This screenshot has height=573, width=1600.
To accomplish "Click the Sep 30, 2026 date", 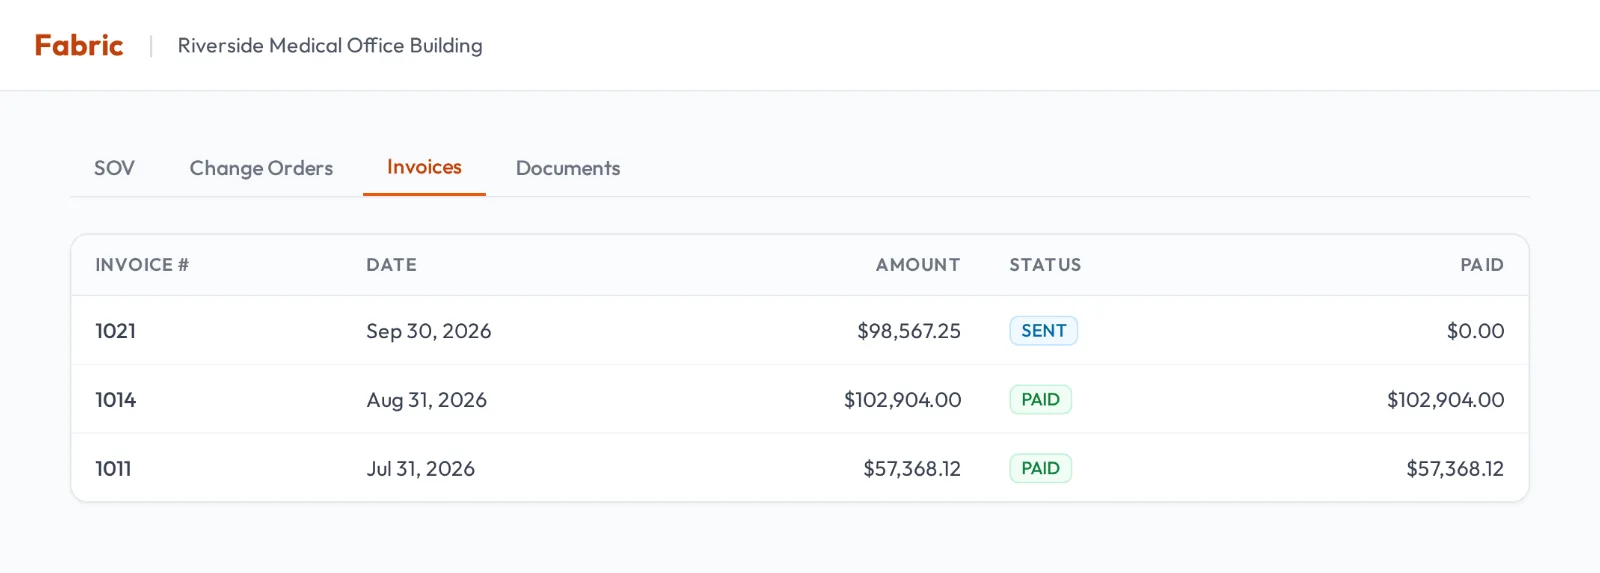I will point(429,331).
